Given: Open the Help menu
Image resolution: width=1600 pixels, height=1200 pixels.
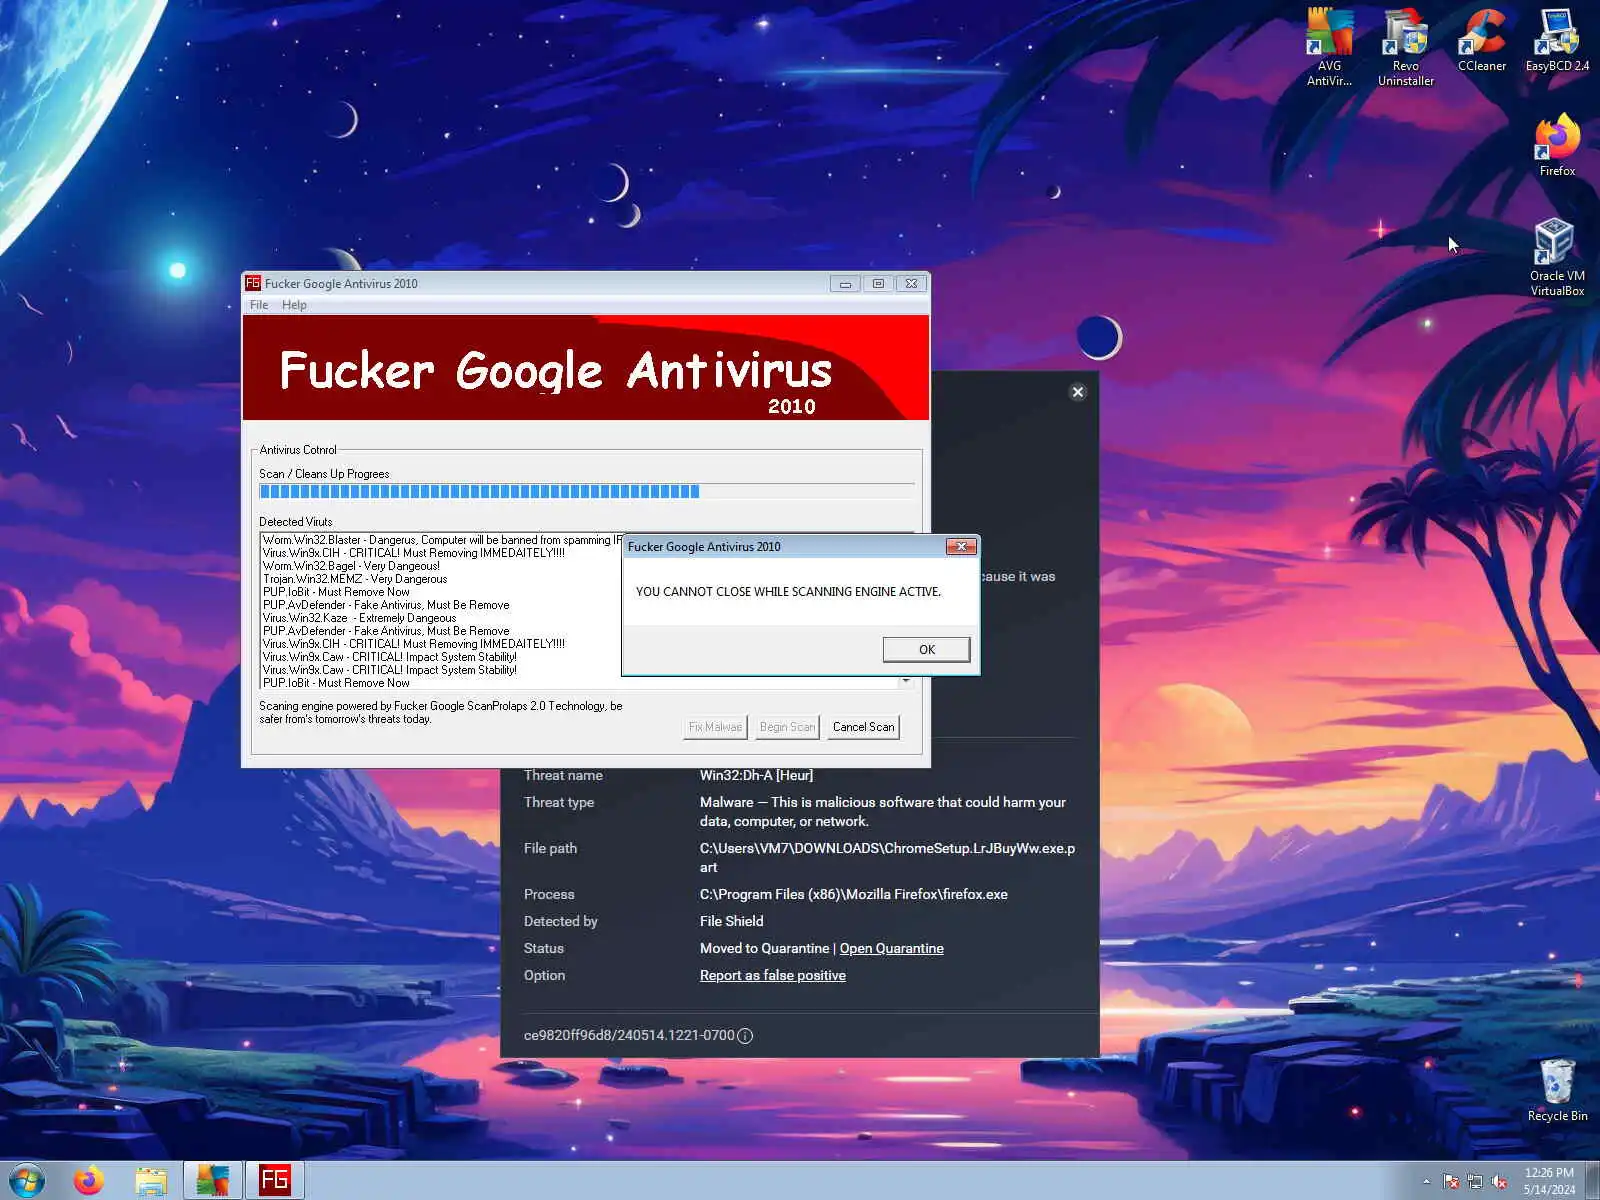Looking at the screenshot, I should 294,305.
